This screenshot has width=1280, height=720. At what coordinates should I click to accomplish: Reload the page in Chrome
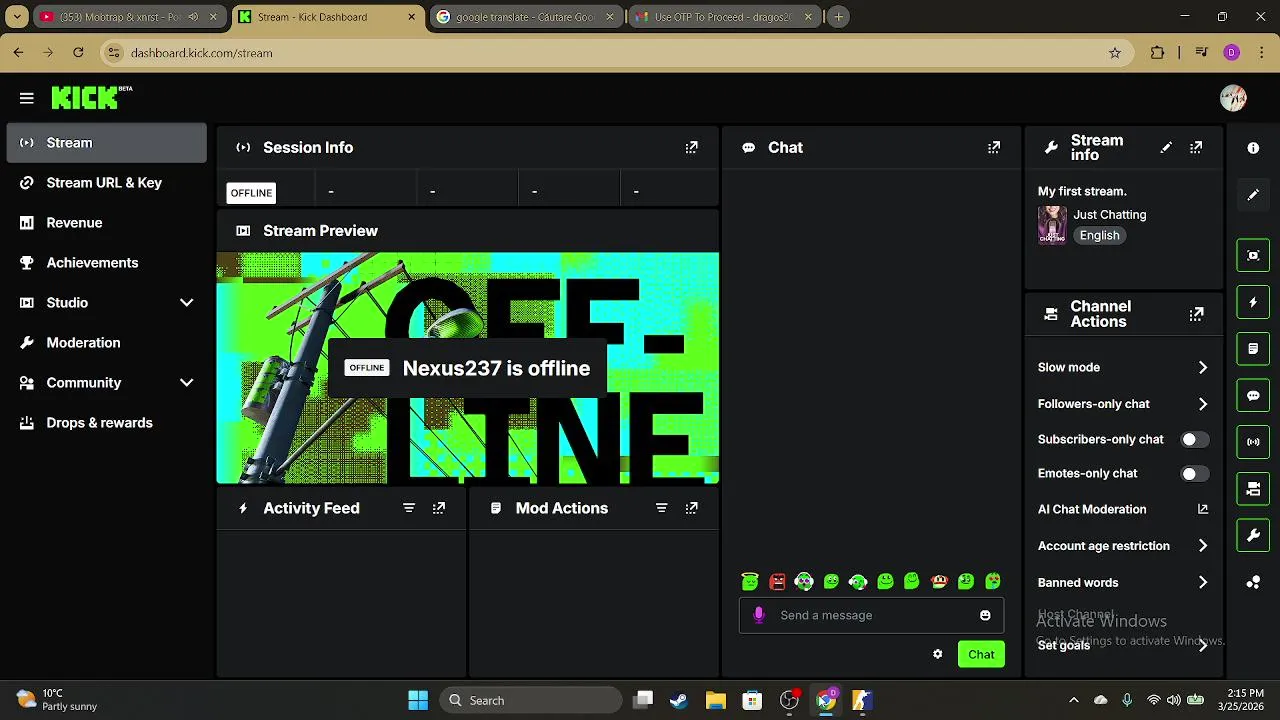[78, 53]
